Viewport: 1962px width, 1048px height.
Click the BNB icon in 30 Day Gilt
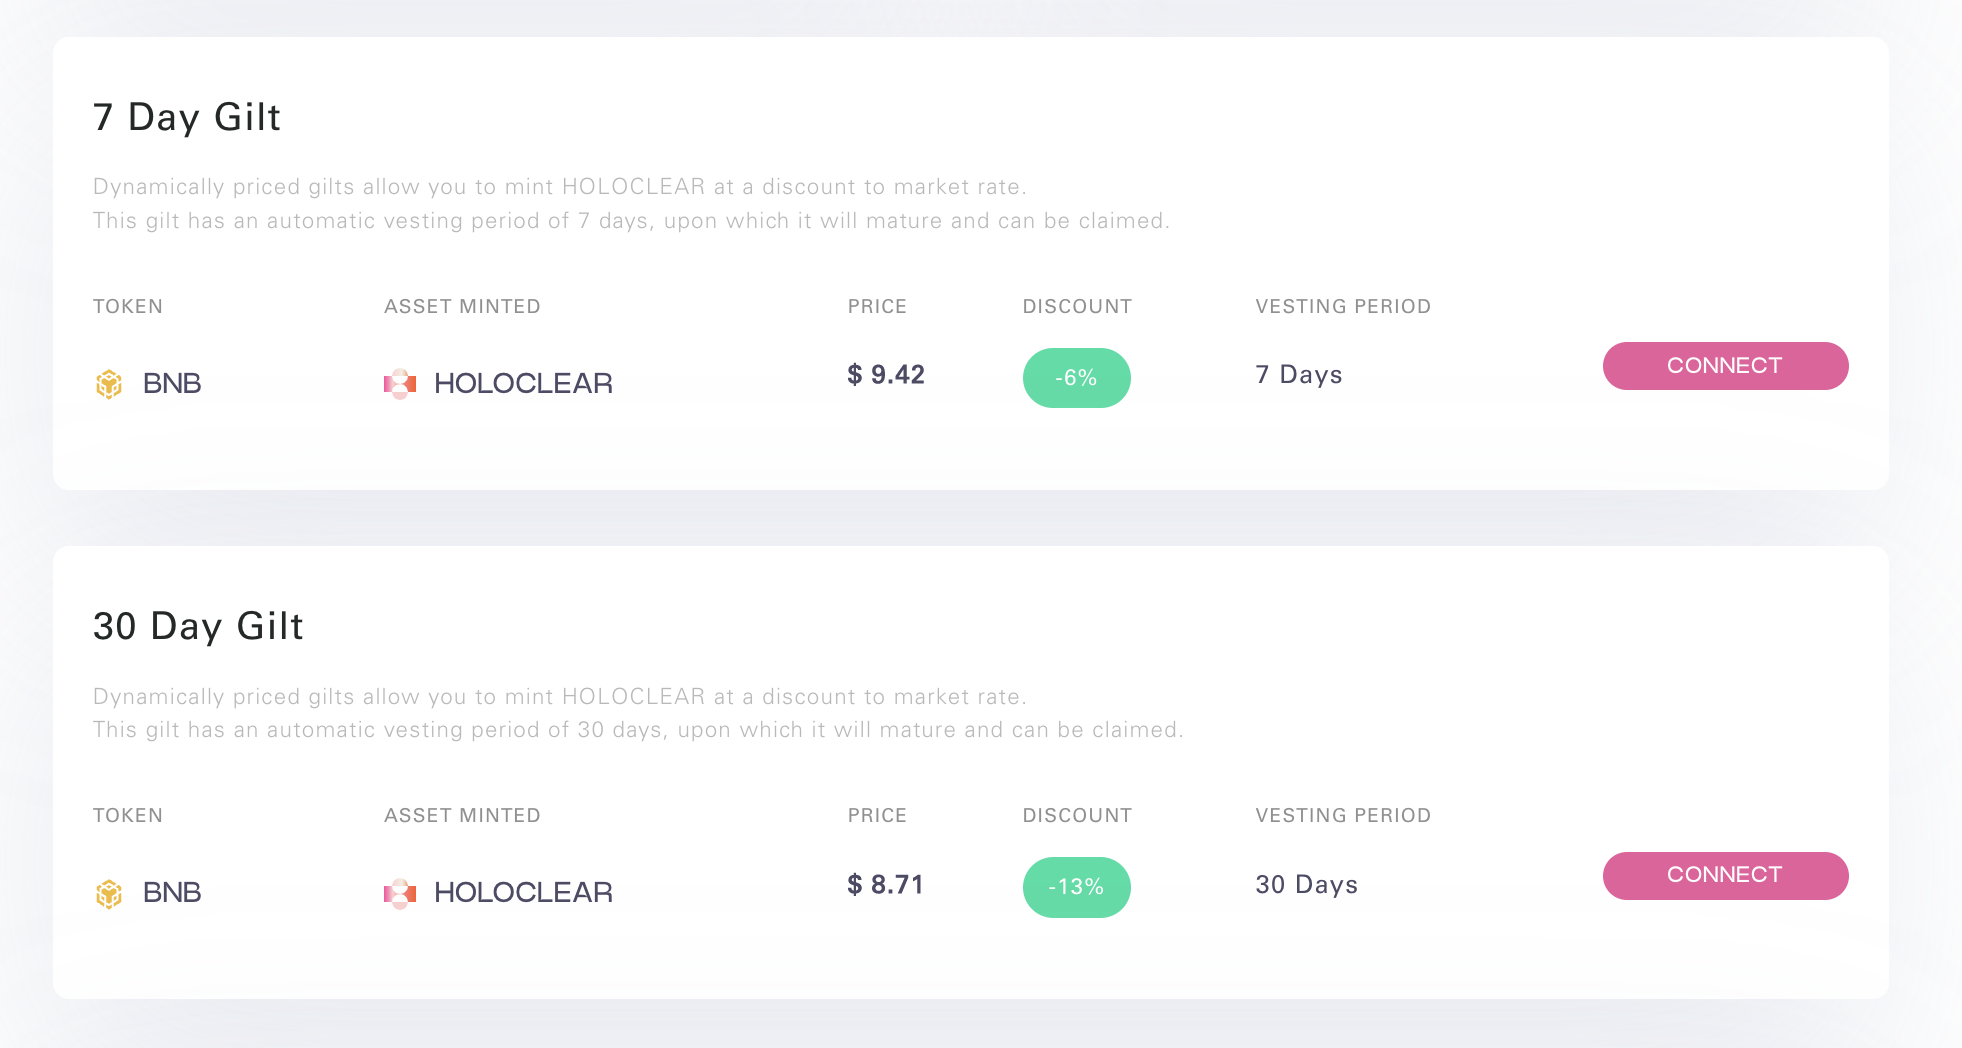click(x=109, y=893)
